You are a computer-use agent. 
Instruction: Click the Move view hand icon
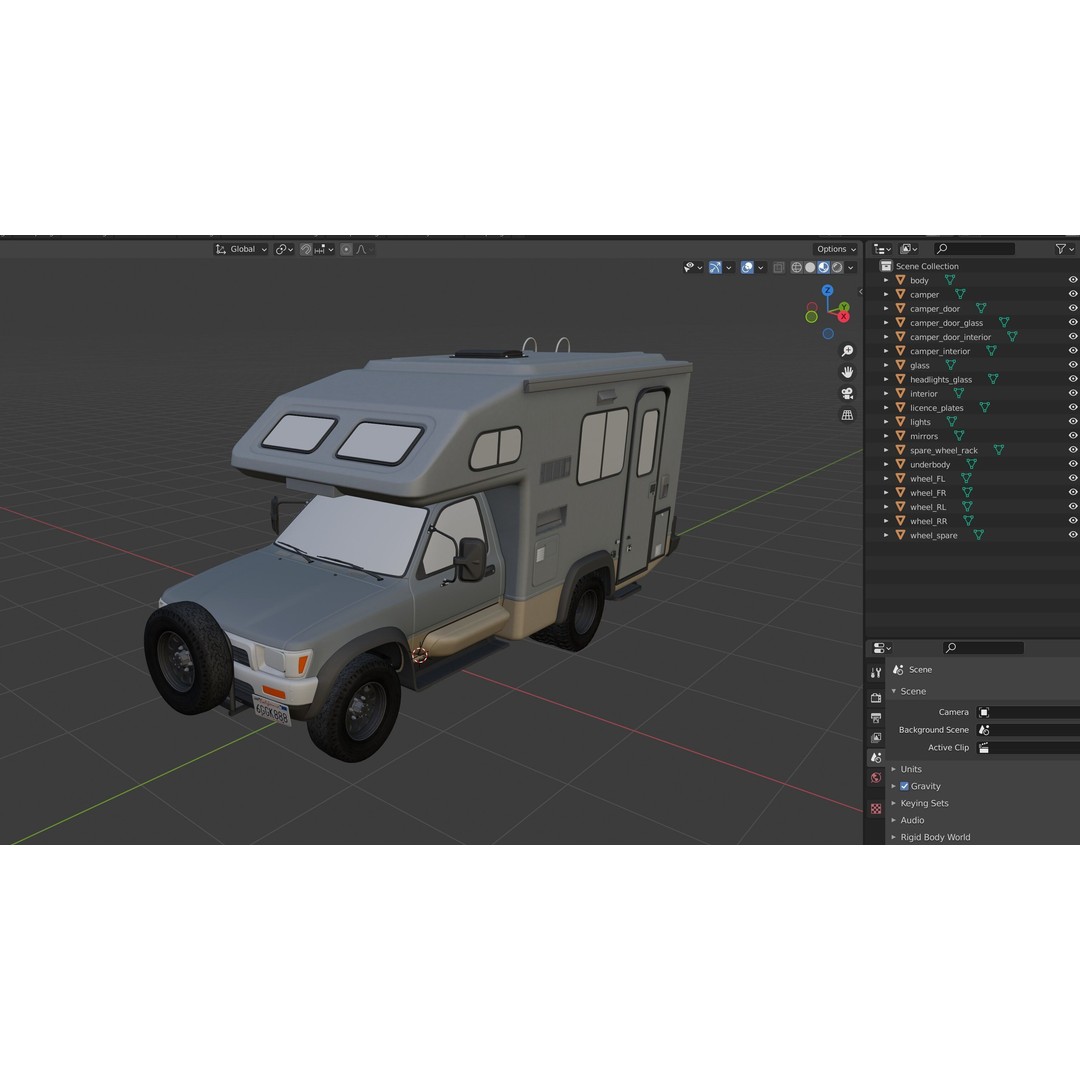point(848,371)
